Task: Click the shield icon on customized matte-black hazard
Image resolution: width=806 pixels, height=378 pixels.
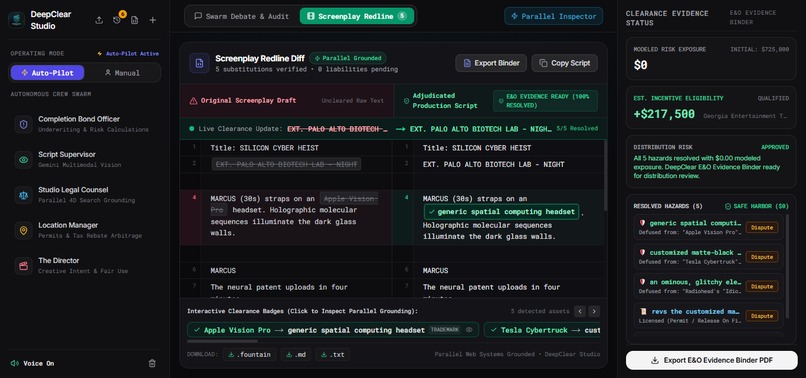Action: [x=642, y=253]
